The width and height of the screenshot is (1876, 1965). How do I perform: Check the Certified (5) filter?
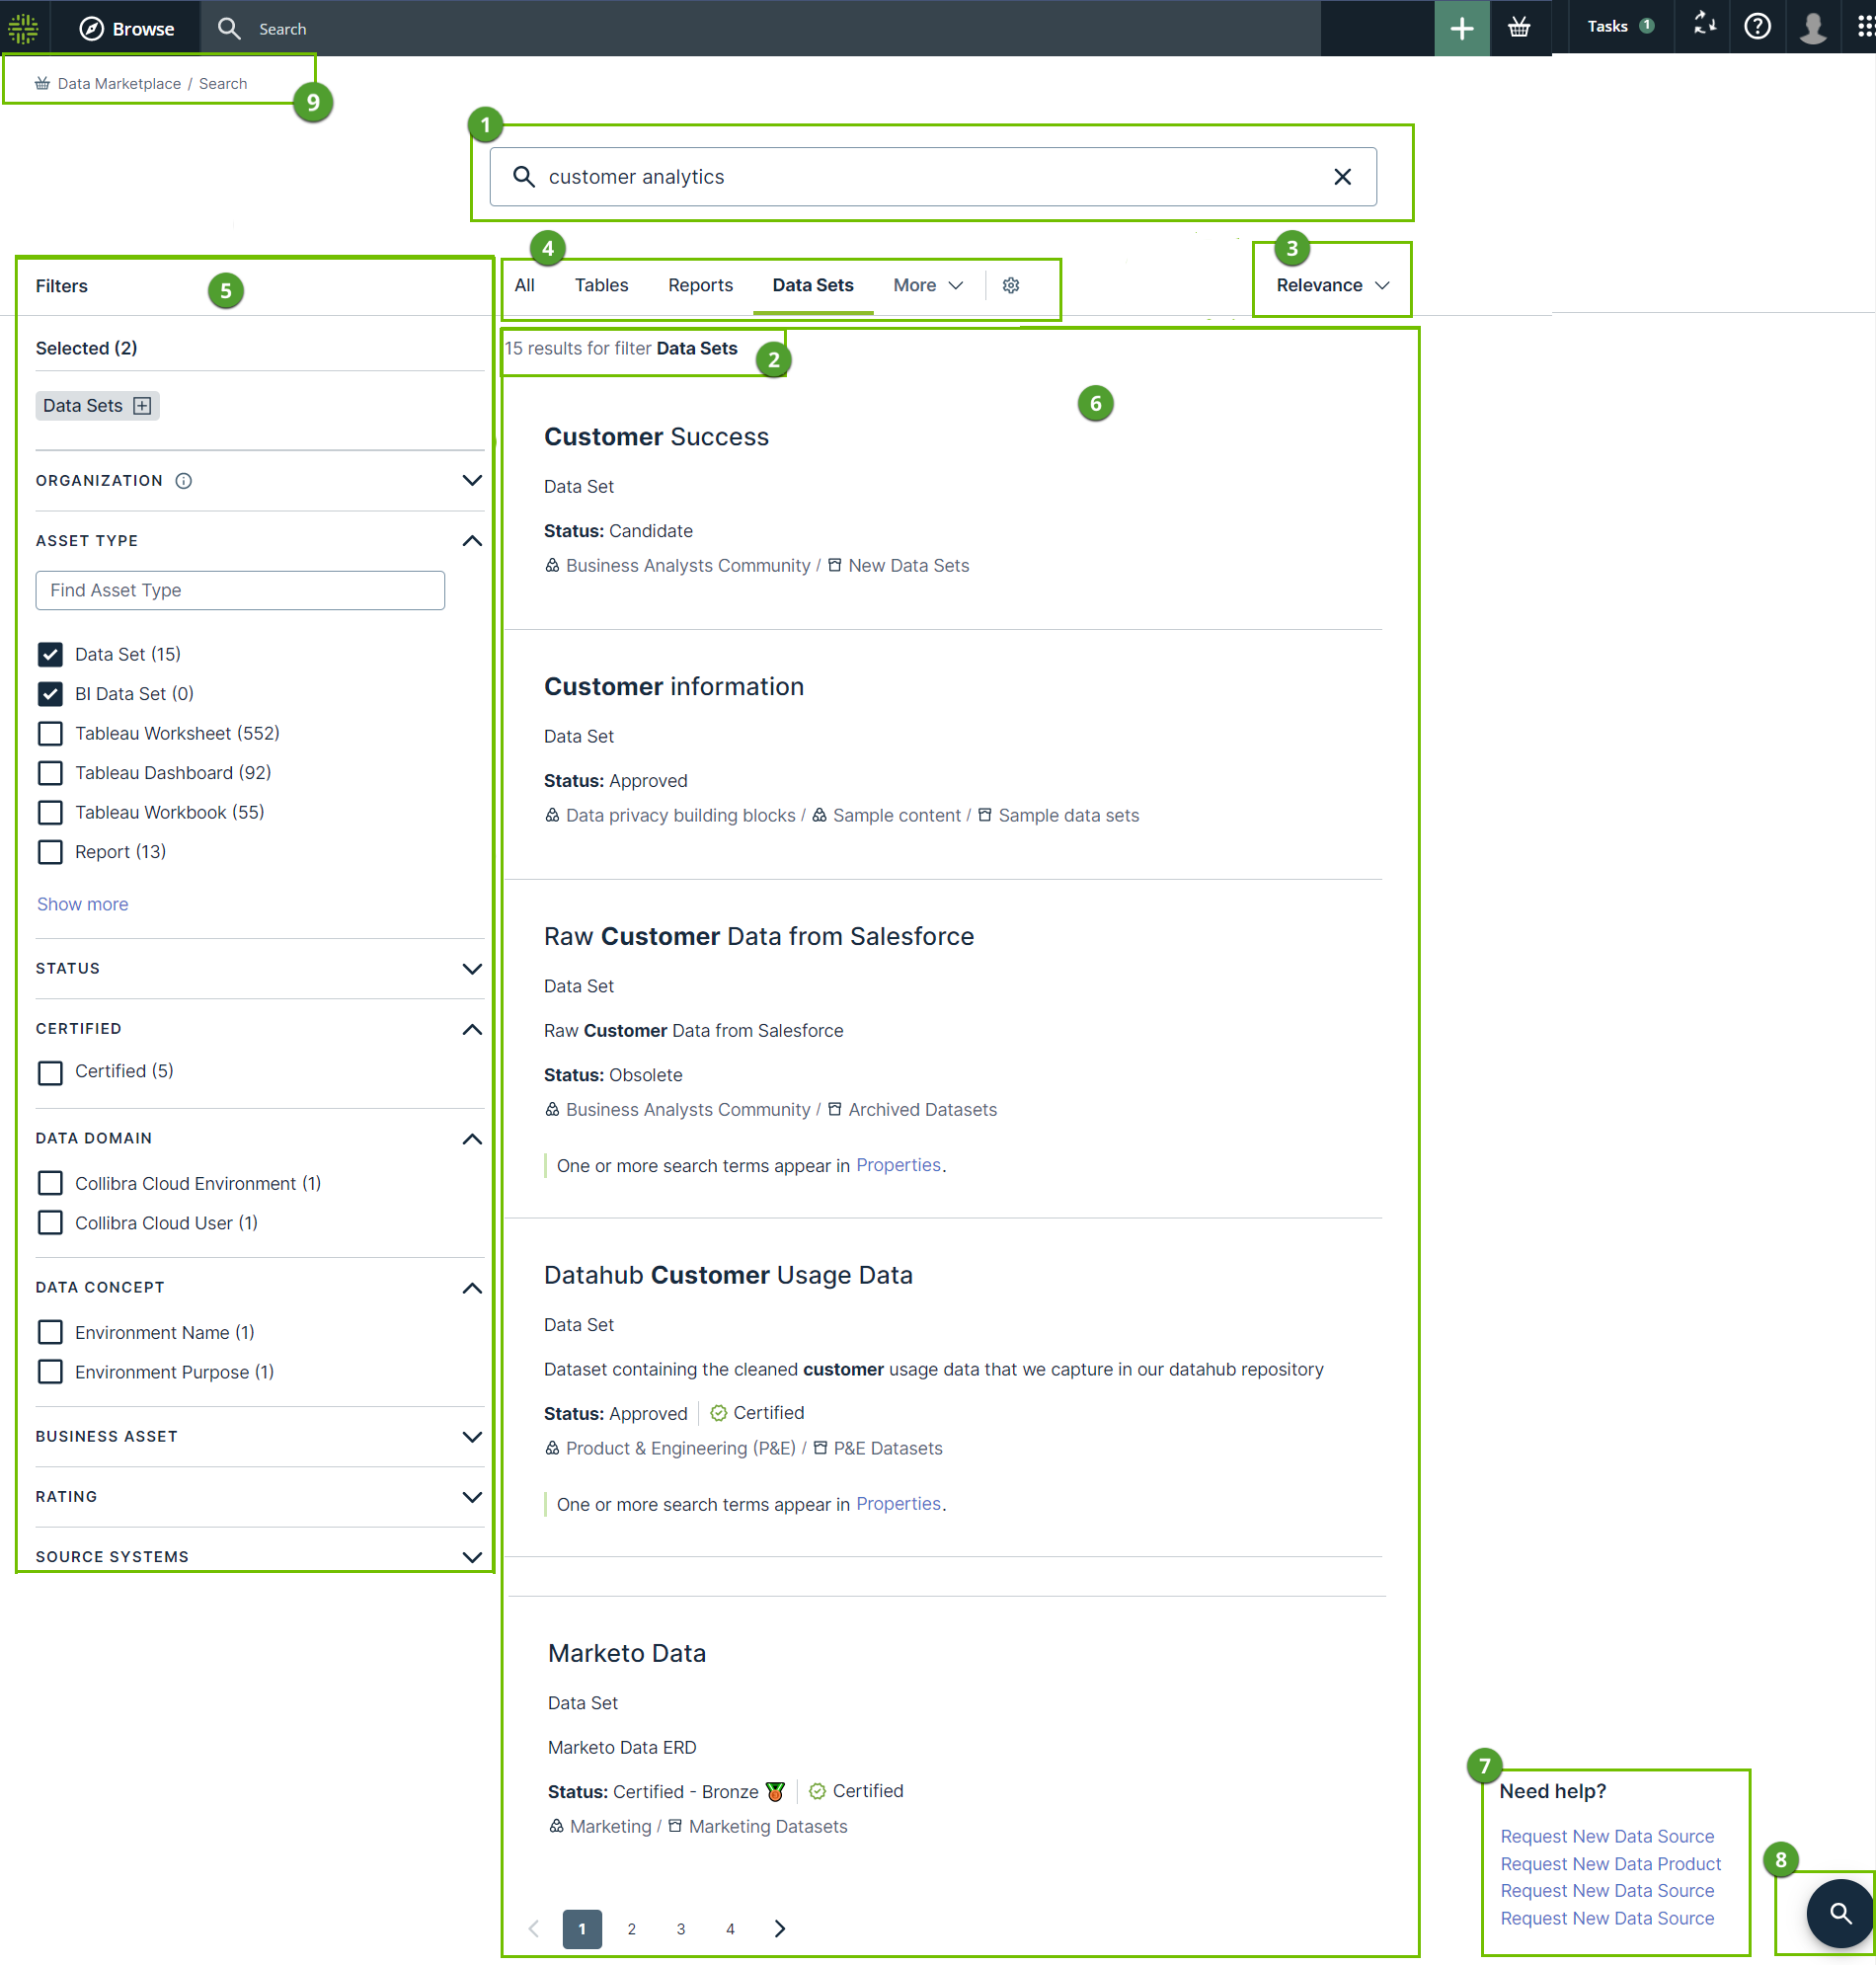pos(50,1072)
